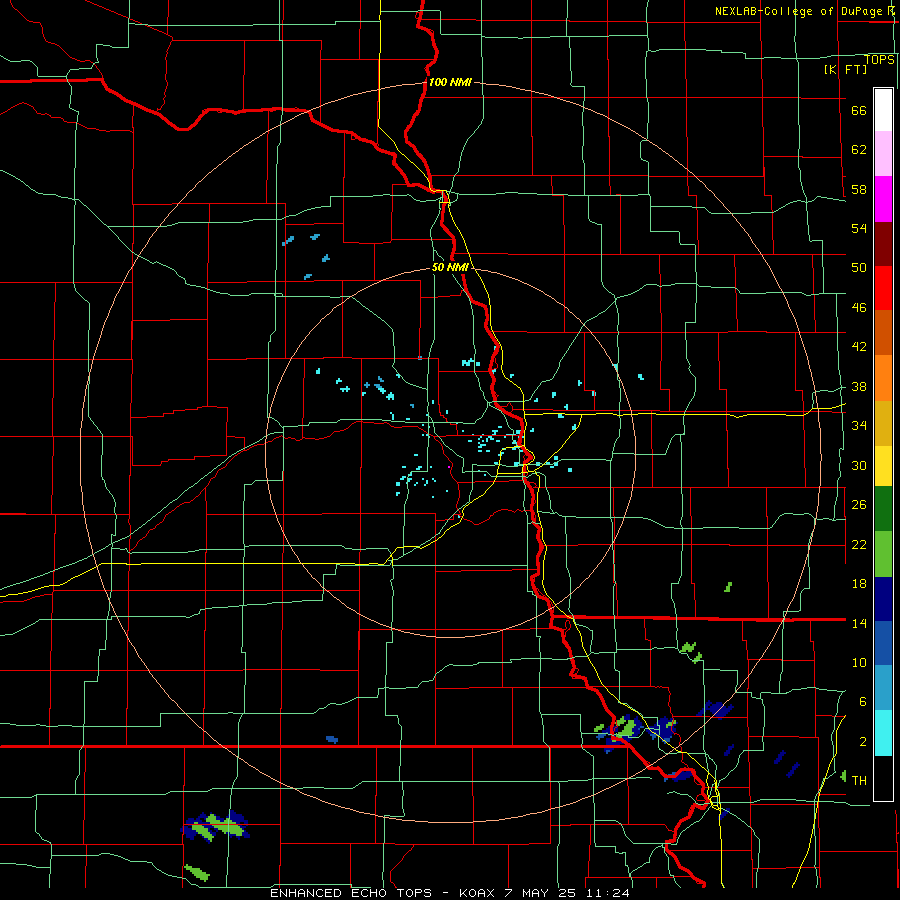Click the "50" legend value

(x=859, y=268)
